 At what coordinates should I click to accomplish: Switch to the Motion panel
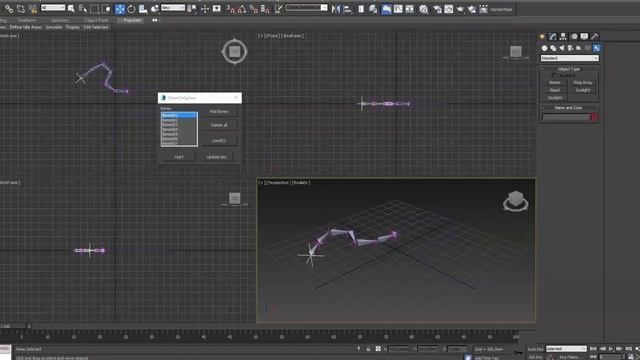[x=574, y=36]
